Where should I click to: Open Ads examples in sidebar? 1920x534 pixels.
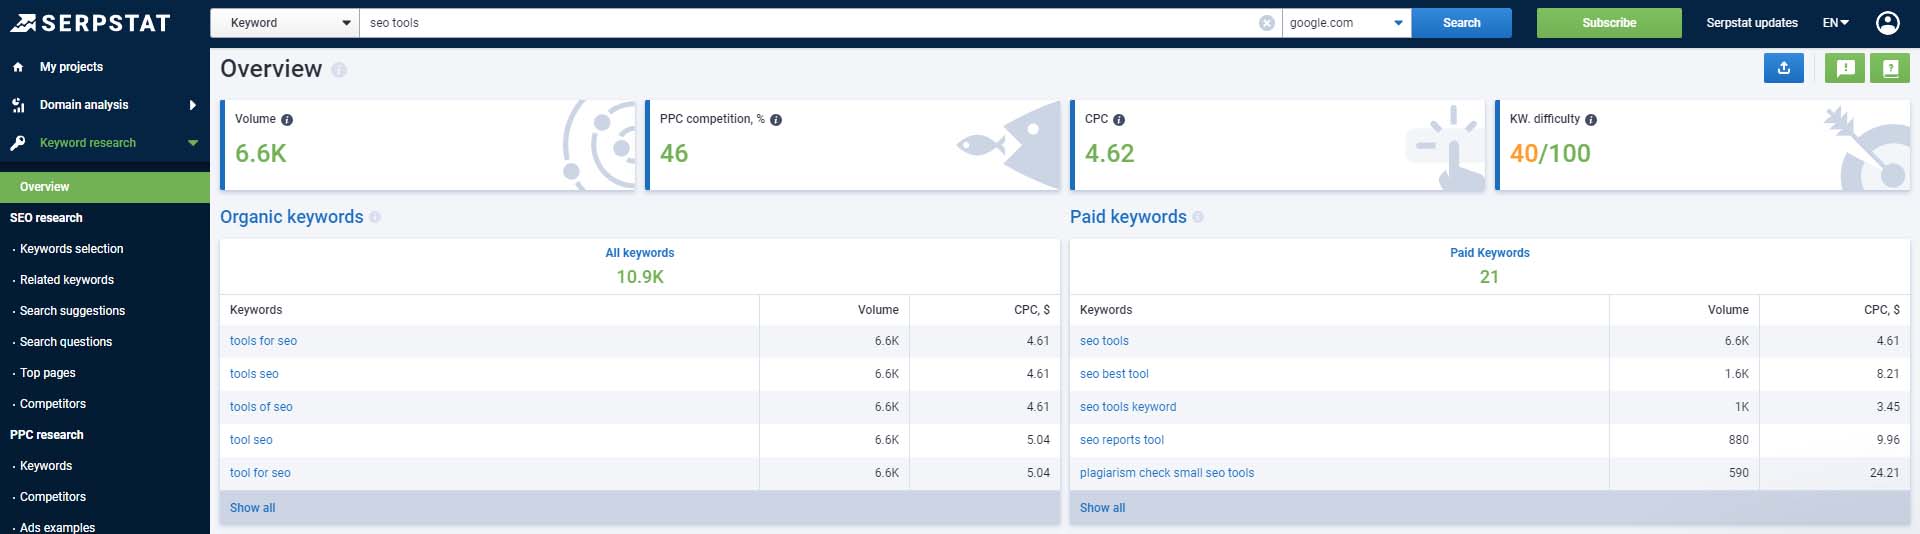click(57, 527)
